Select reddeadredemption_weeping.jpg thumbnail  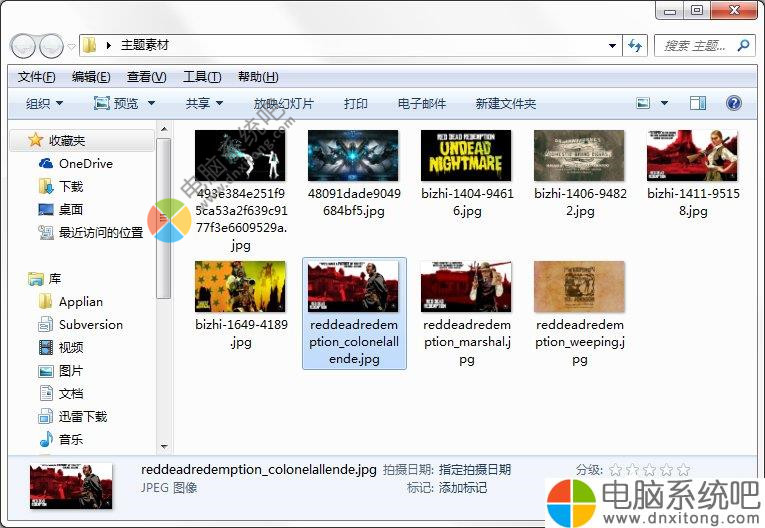tap(580, 286)
